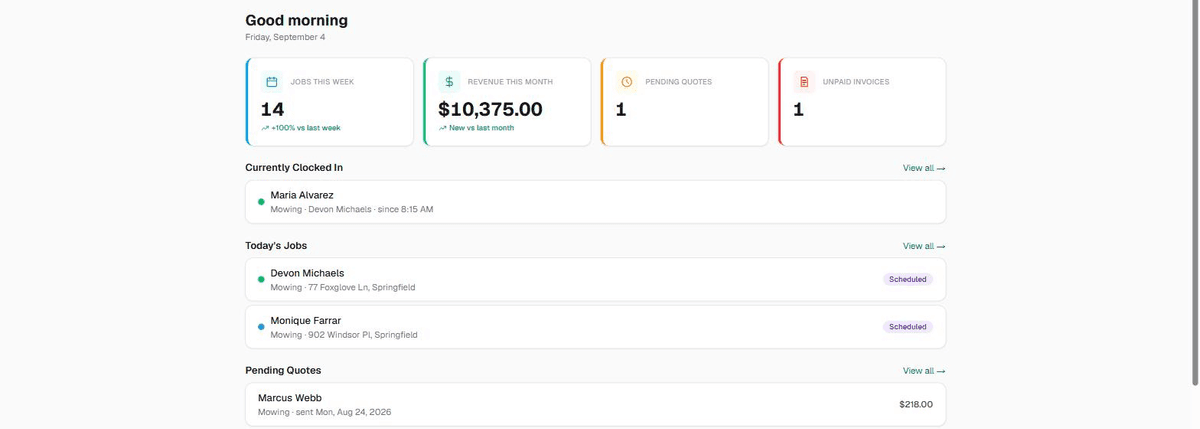Click the Friday, September 4 date text
This screenshot has height=429, width=1200.
(x=285, y=37)
